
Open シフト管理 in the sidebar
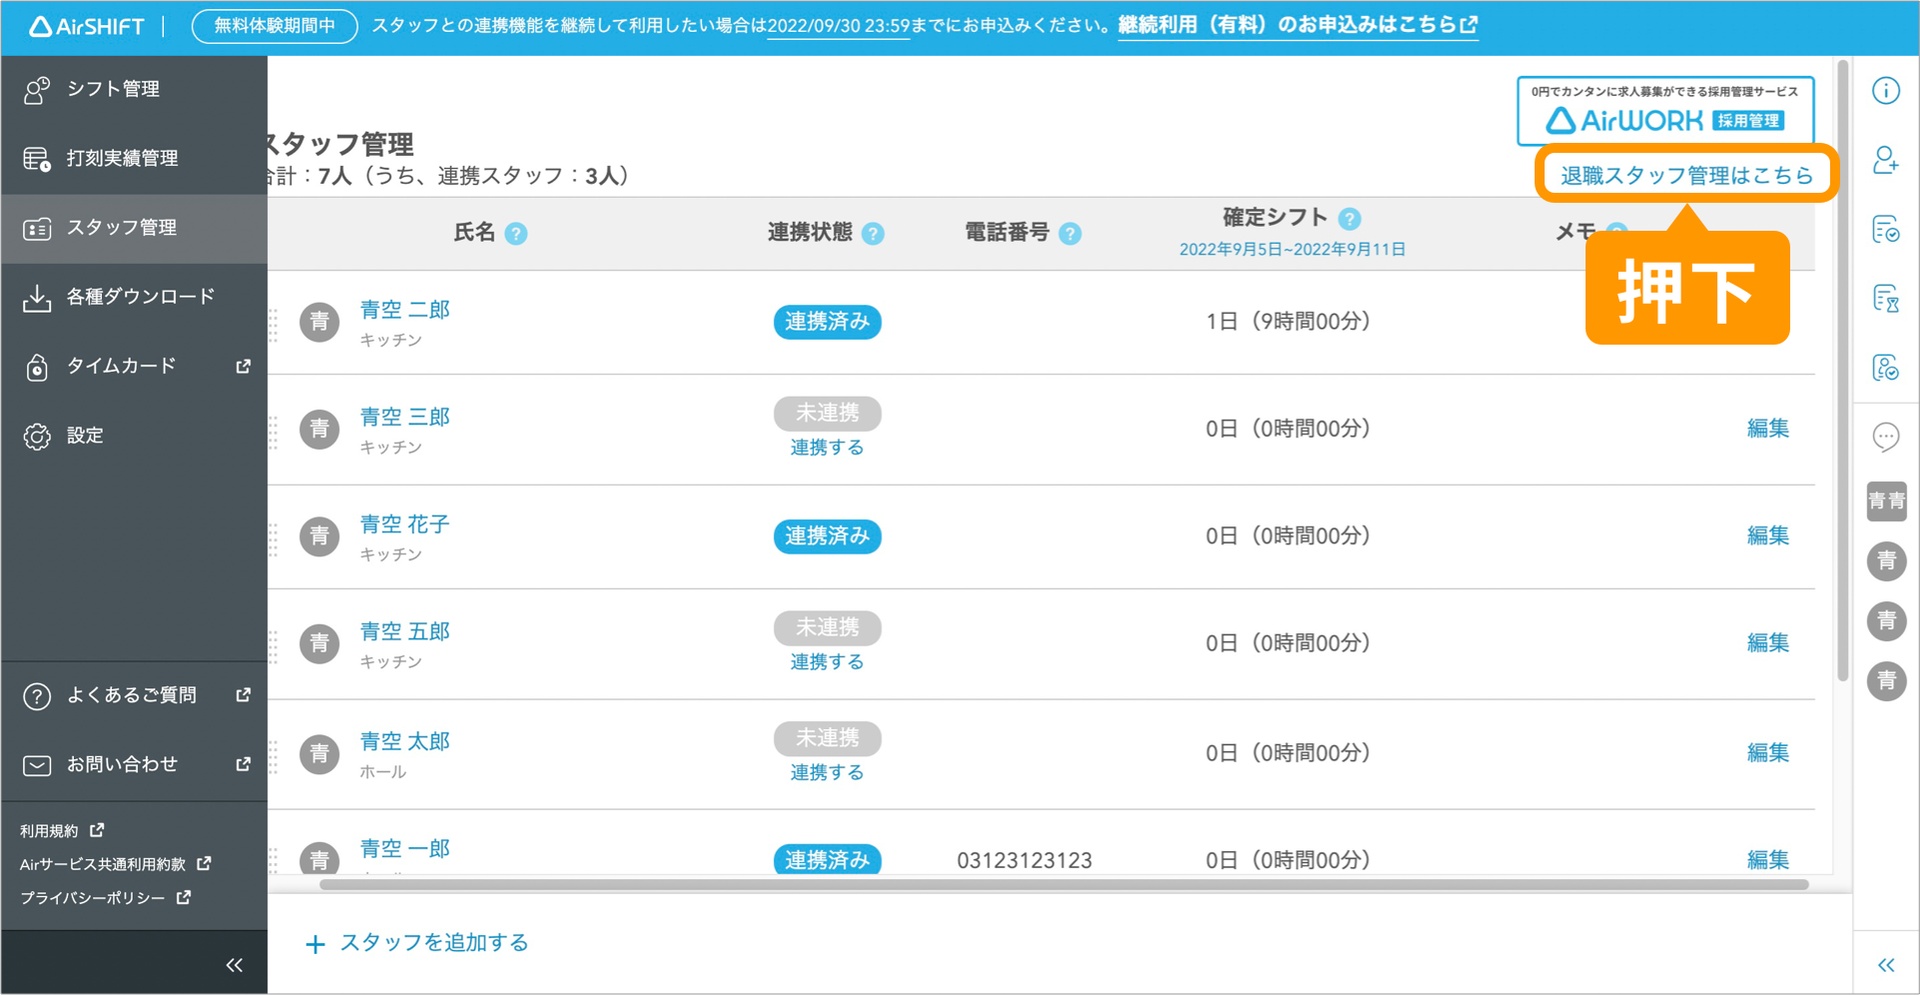pyautogui.click(x=113, y=89)
